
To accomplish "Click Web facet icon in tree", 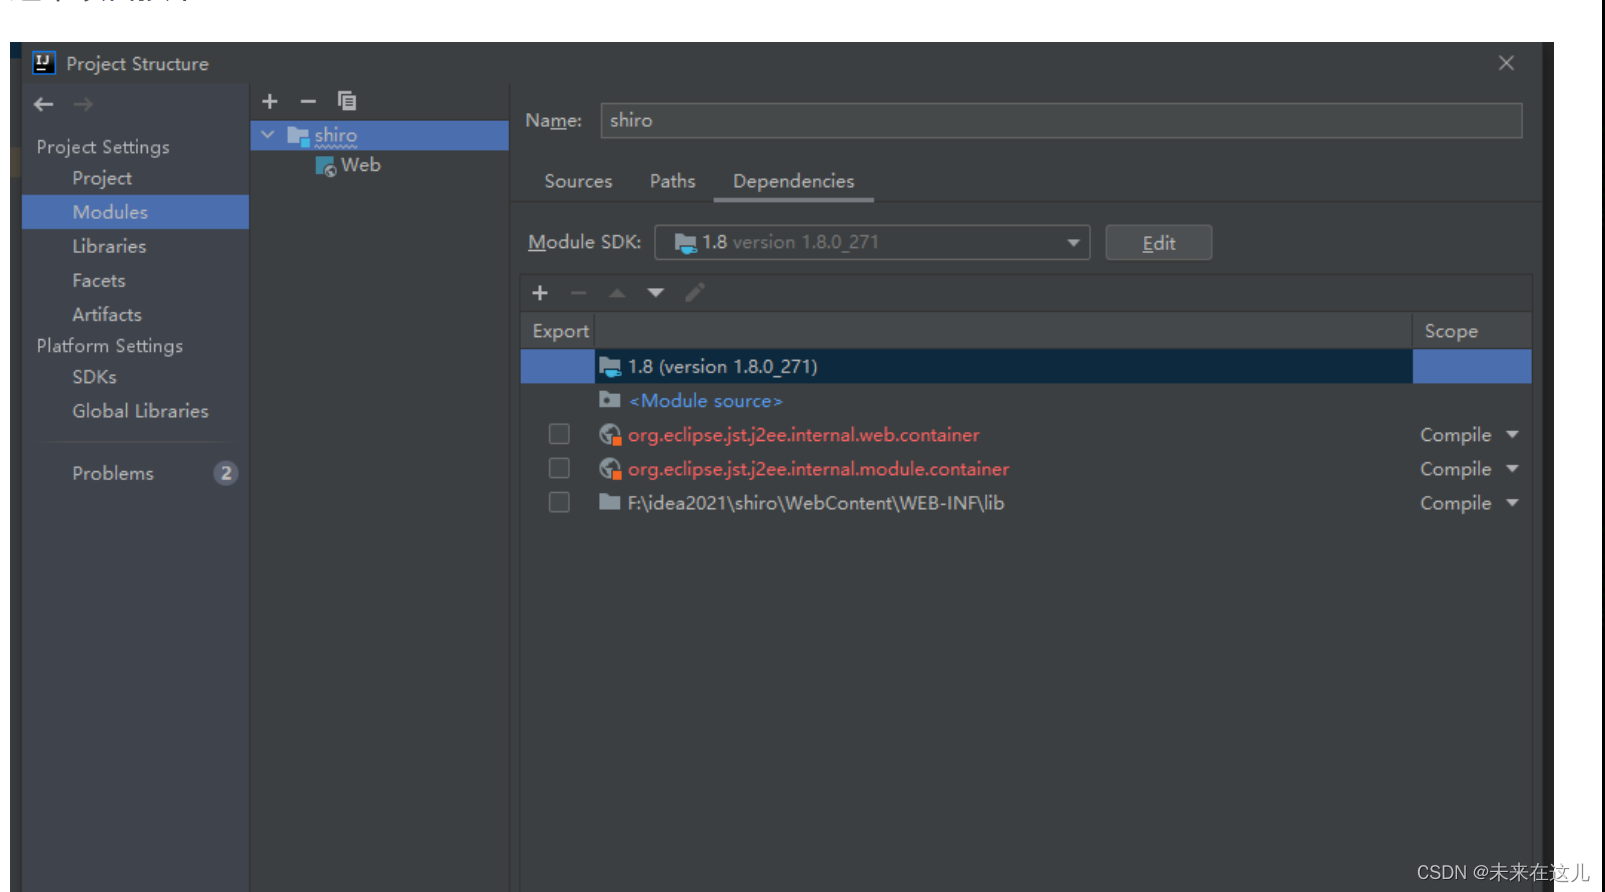I will click(x=326, y=166).
